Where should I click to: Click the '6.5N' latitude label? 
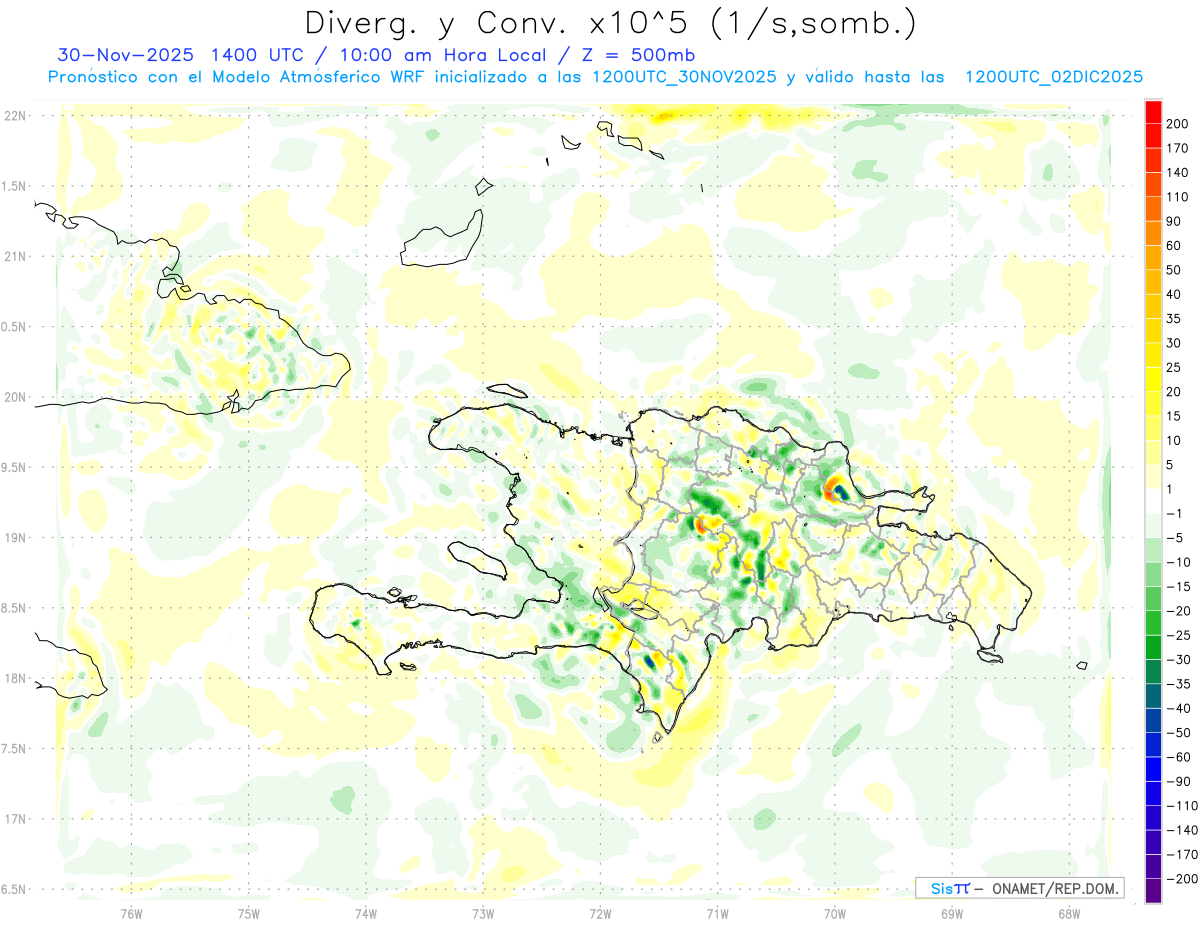(14, 889)
